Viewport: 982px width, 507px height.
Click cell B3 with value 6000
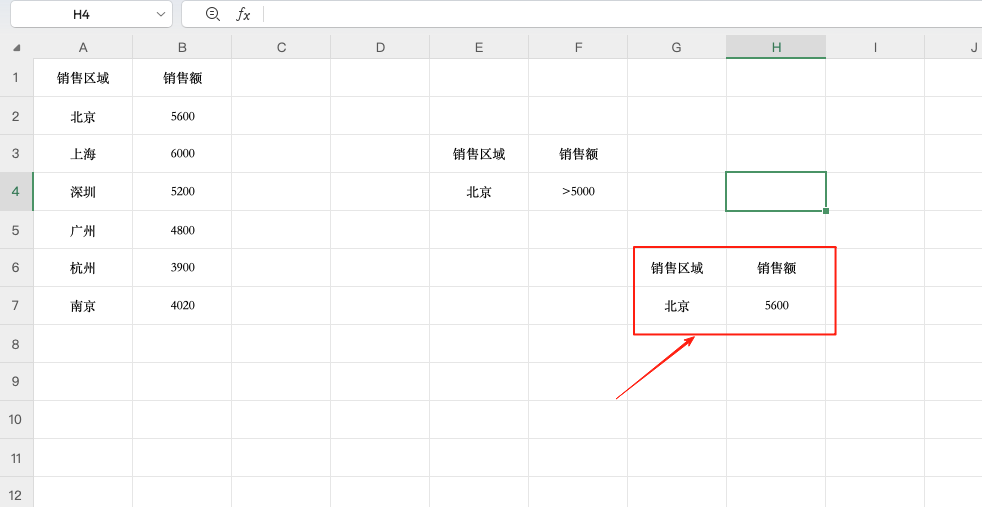(x=182, y=154)
